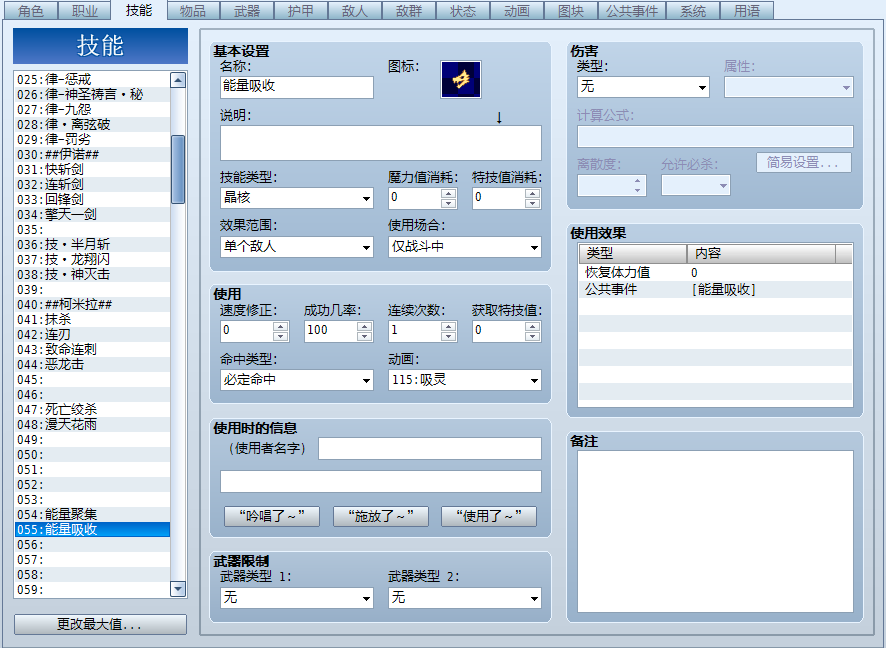The image size is (886, 648).
Task: Click the second message line field
Action: (x=381, y=481)
